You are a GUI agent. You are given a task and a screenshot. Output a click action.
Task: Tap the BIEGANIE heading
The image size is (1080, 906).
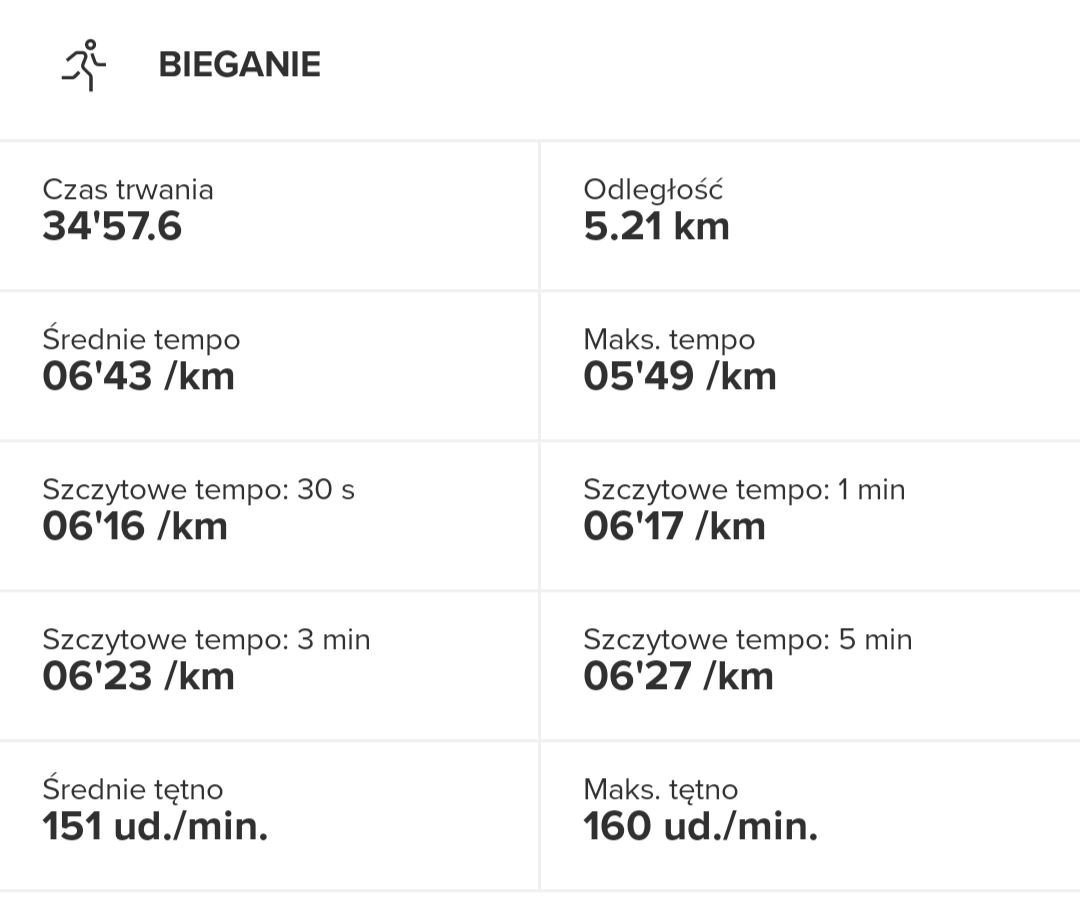(239, 65)
